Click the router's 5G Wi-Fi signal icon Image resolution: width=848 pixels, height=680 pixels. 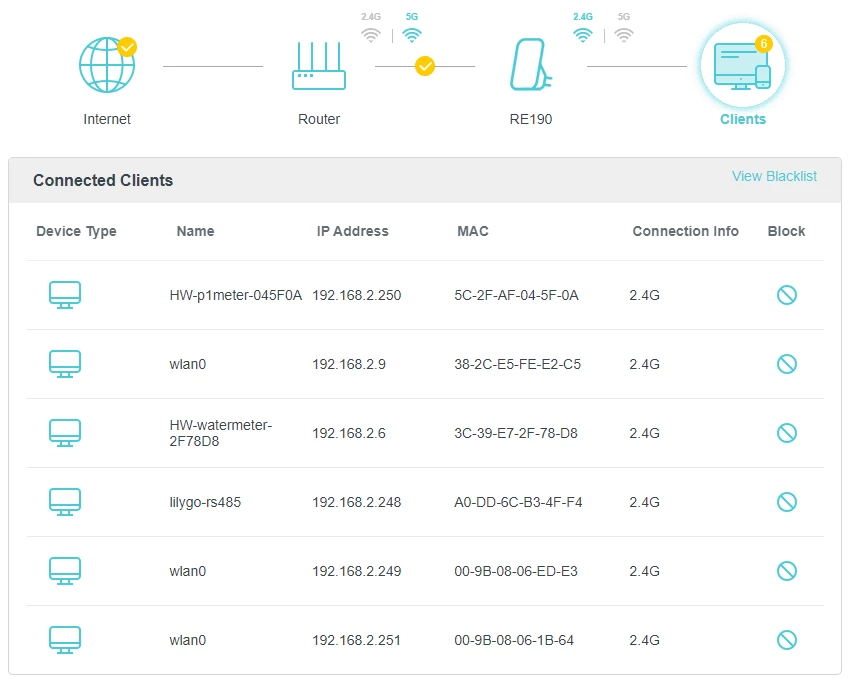click(x=412, y=35)
